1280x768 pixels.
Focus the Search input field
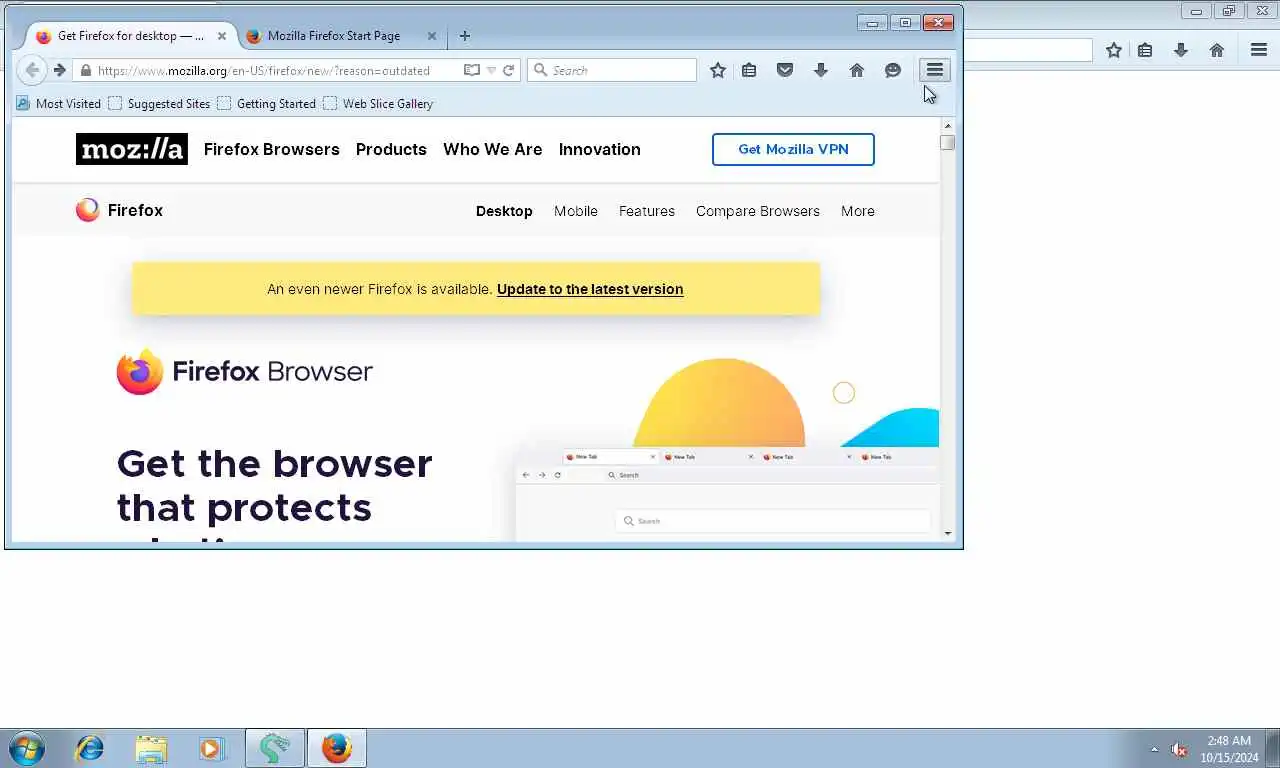pos(612,70)
